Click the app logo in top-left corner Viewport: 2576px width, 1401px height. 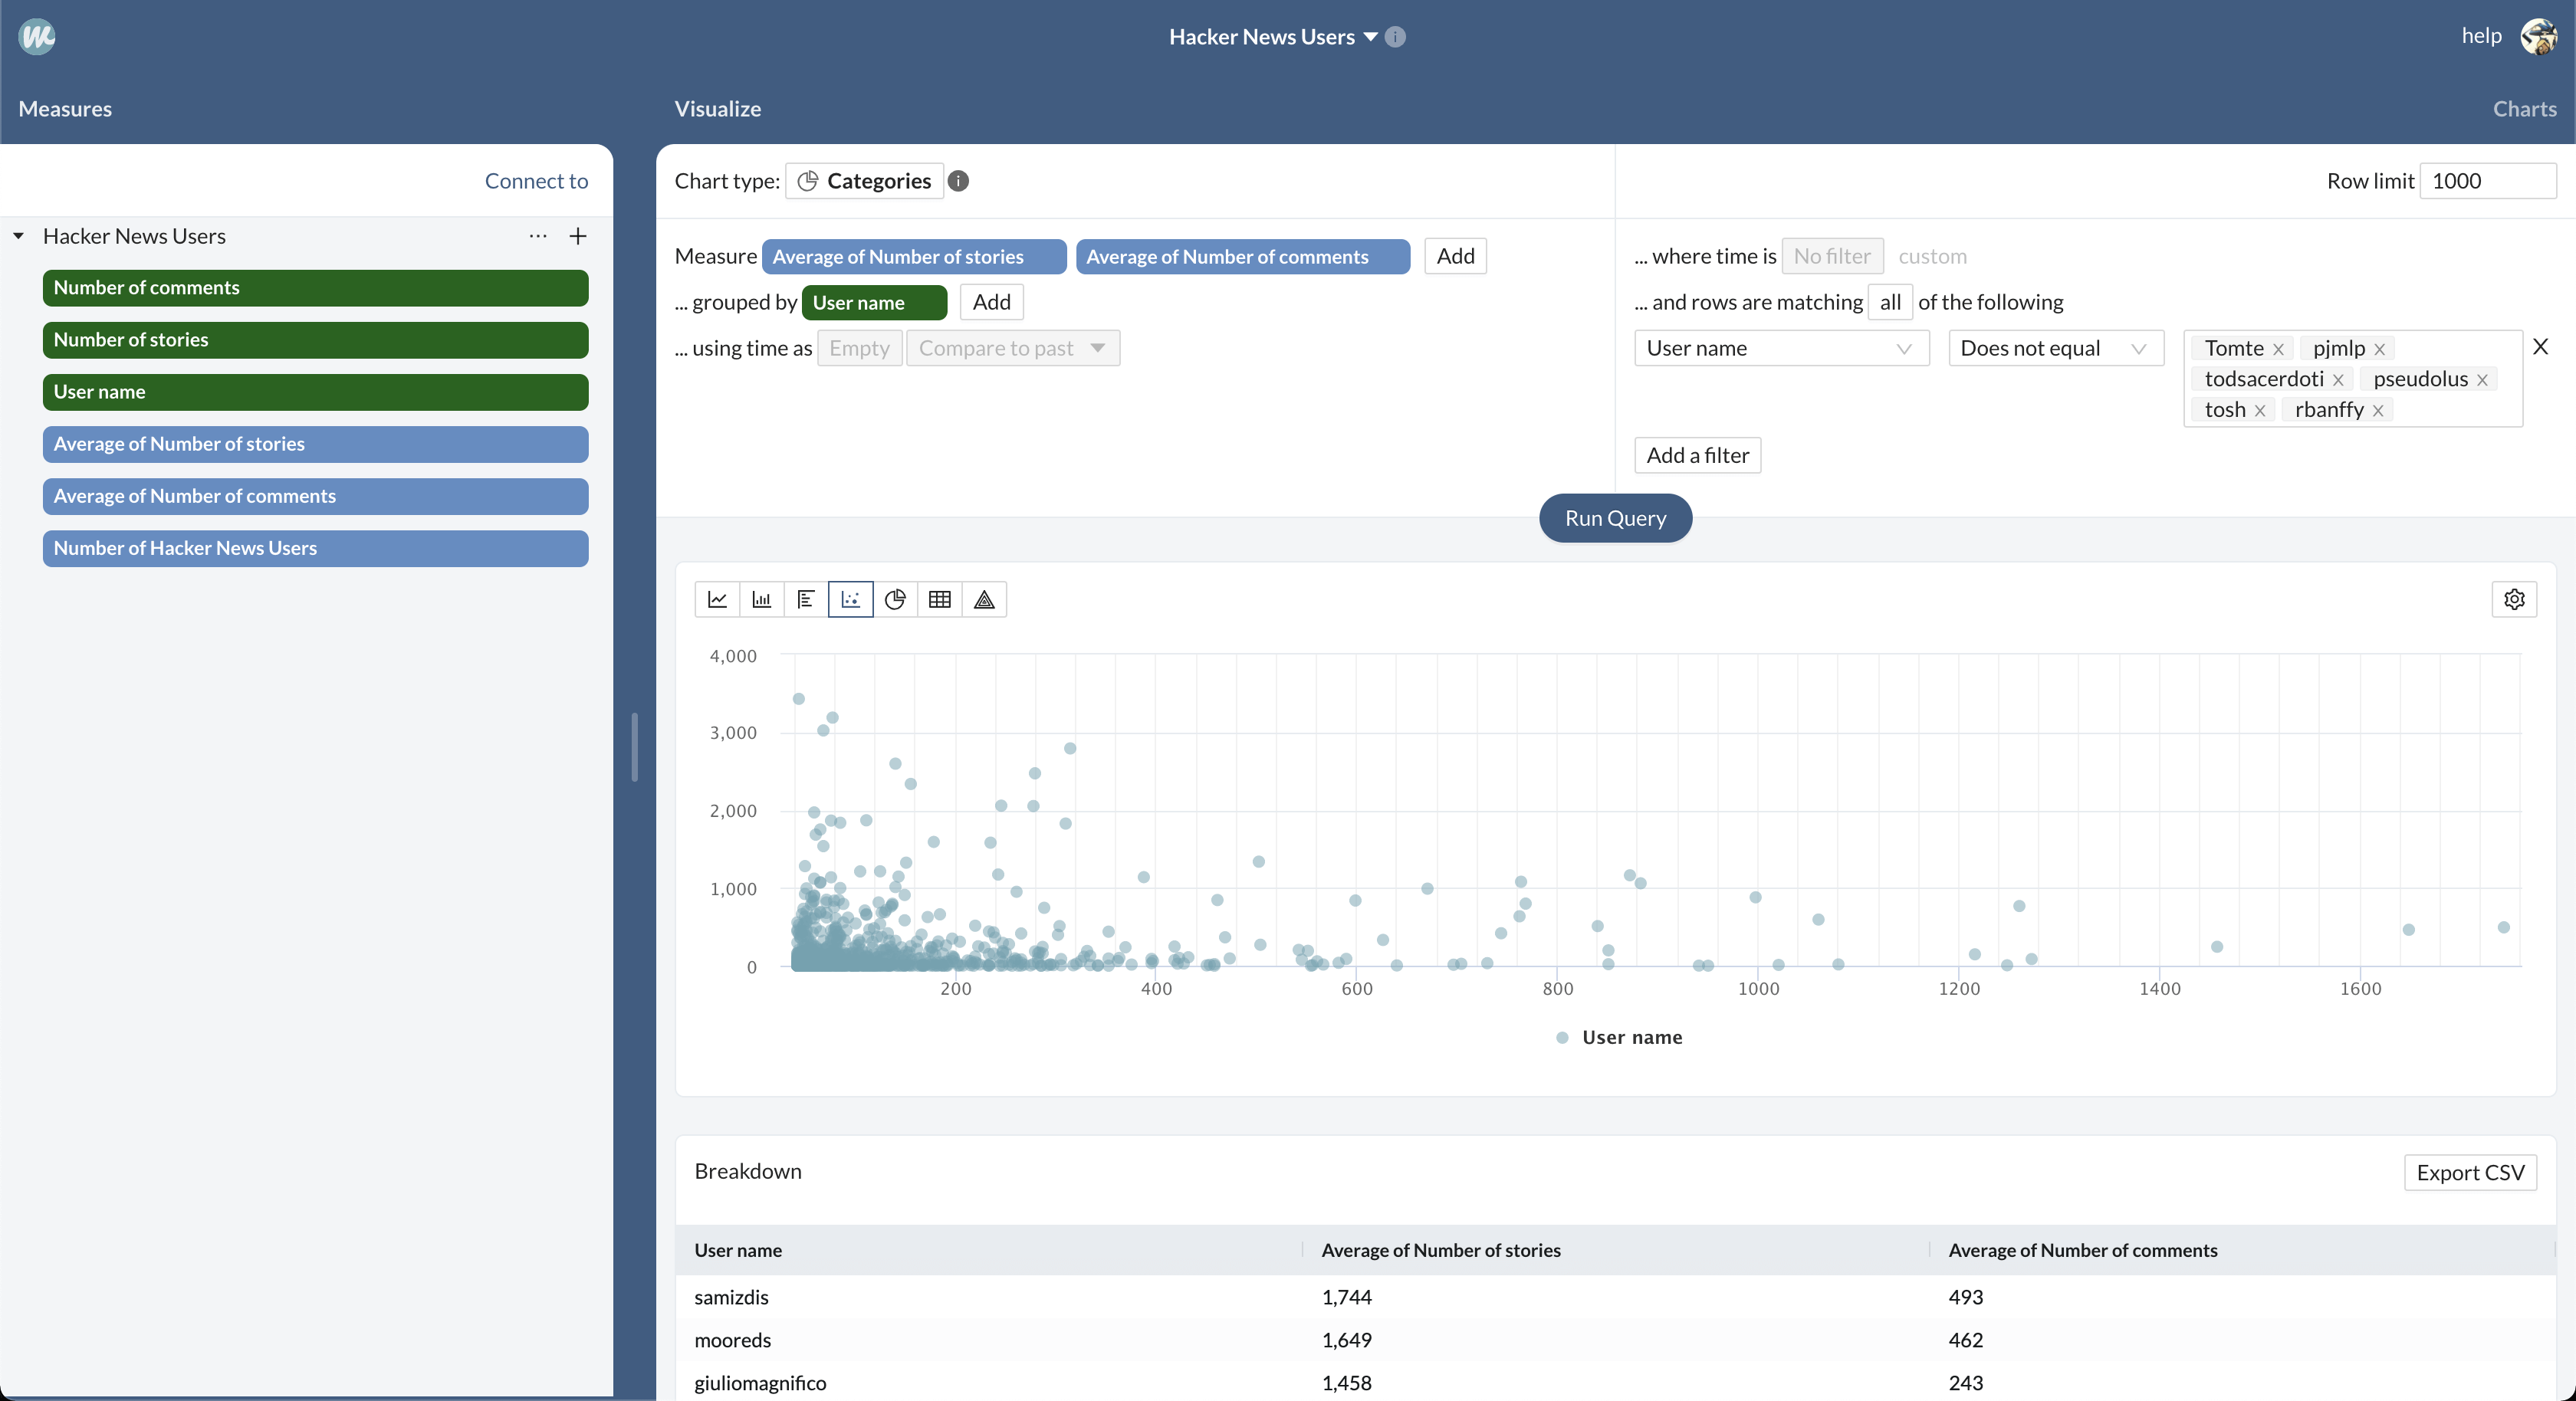tap(37, 37)
